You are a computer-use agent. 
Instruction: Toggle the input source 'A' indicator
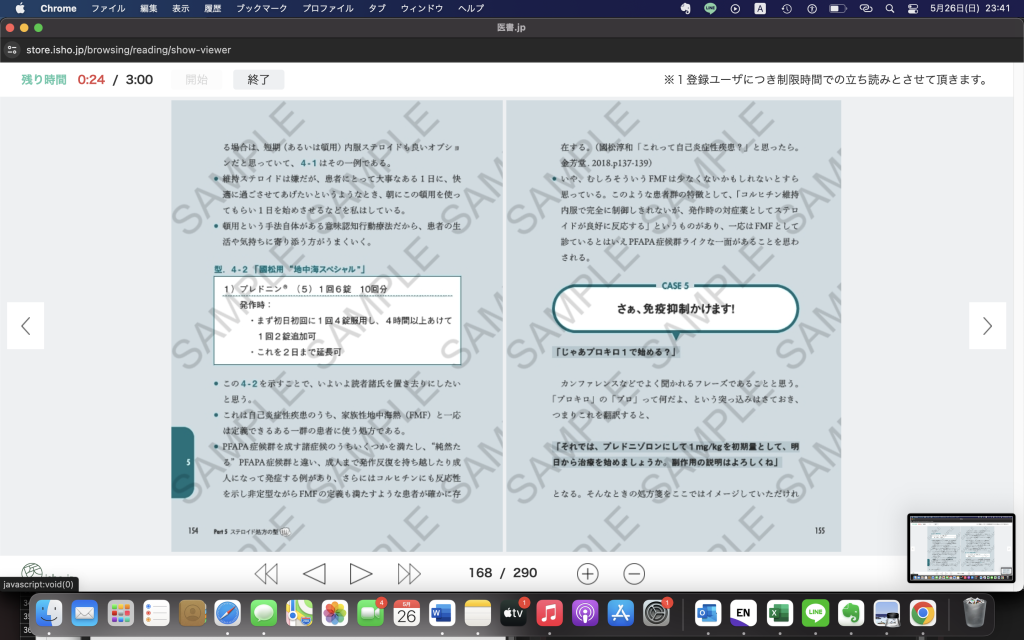coord(760,8)
